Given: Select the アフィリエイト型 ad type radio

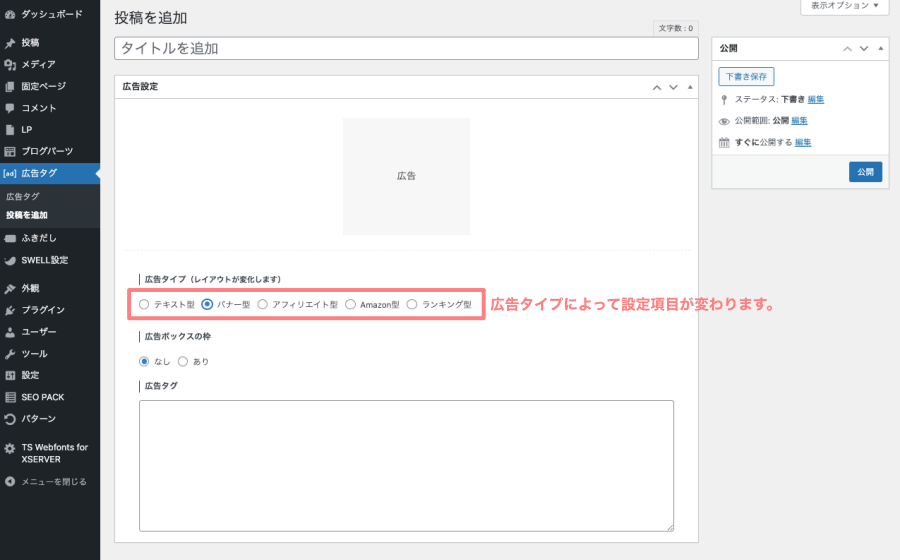Looking at the screenshot, I should pyautogui.click(x=262, y=305).
